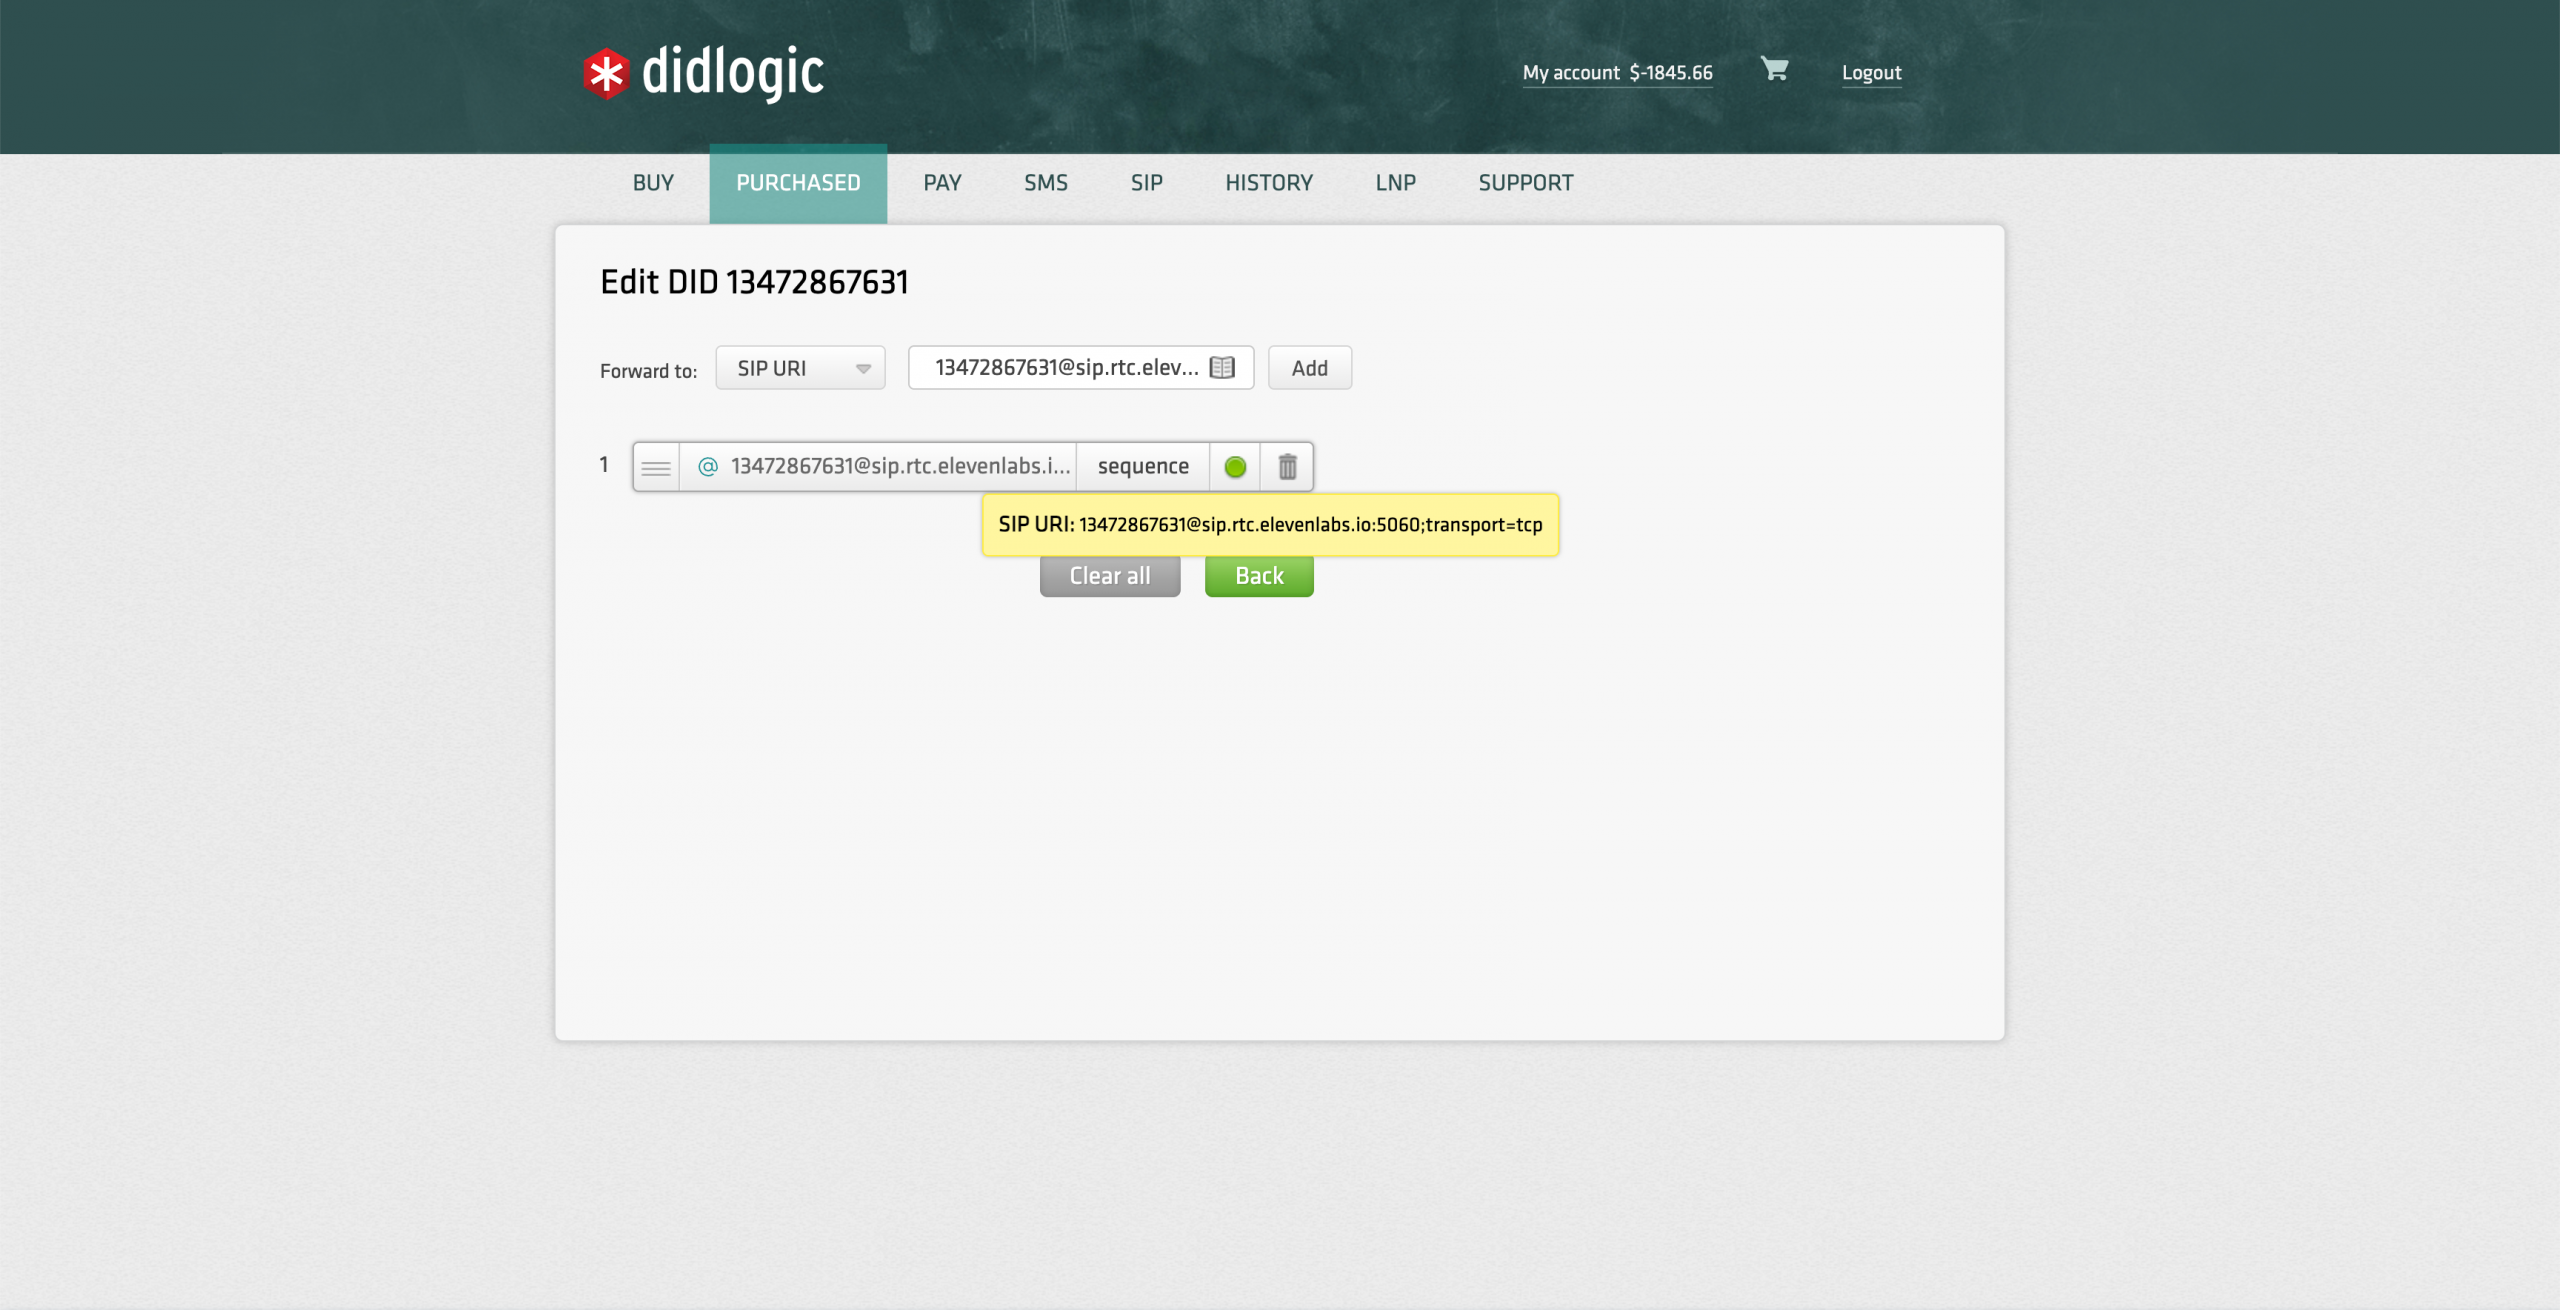Open the SUPPORT tab
This screenshot has height=1310, width=2560.
click(x=1525, y=183)
